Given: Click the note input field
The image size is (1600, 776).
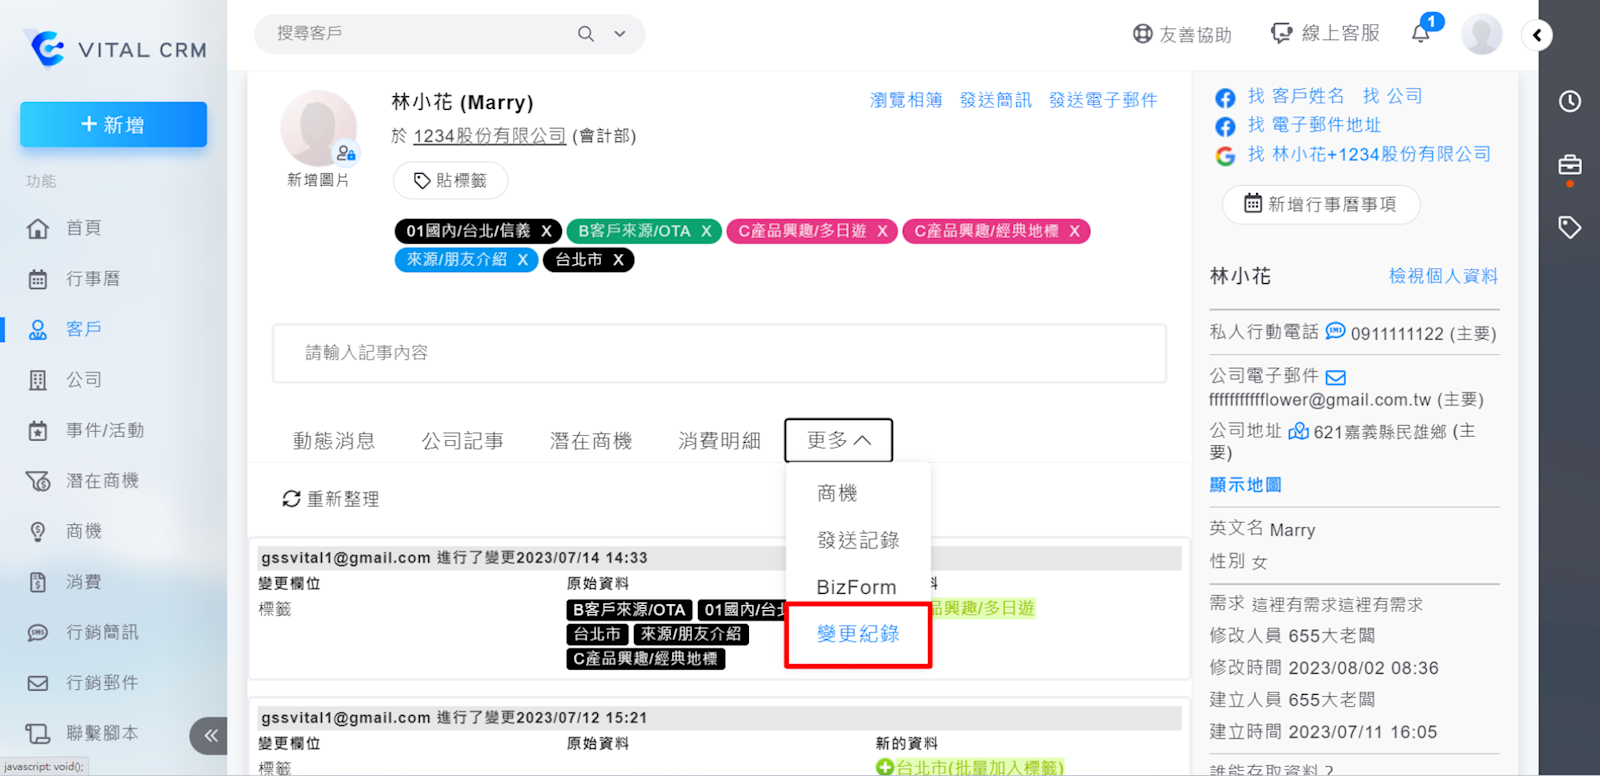Looking at the screenshot, I should pos(719,353).
